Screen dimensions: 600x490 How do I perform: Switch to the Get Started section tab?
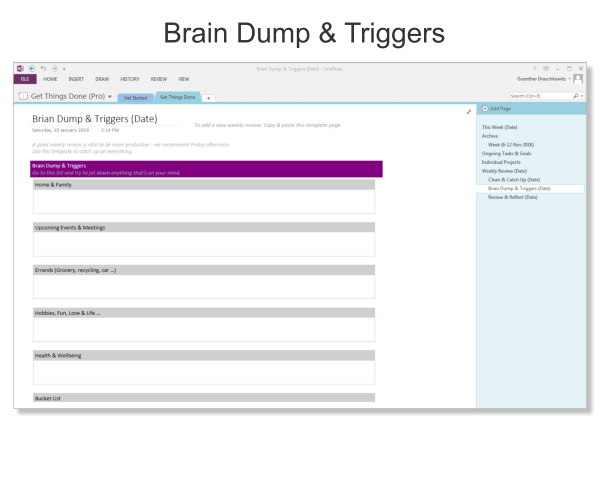click(135, 97)
